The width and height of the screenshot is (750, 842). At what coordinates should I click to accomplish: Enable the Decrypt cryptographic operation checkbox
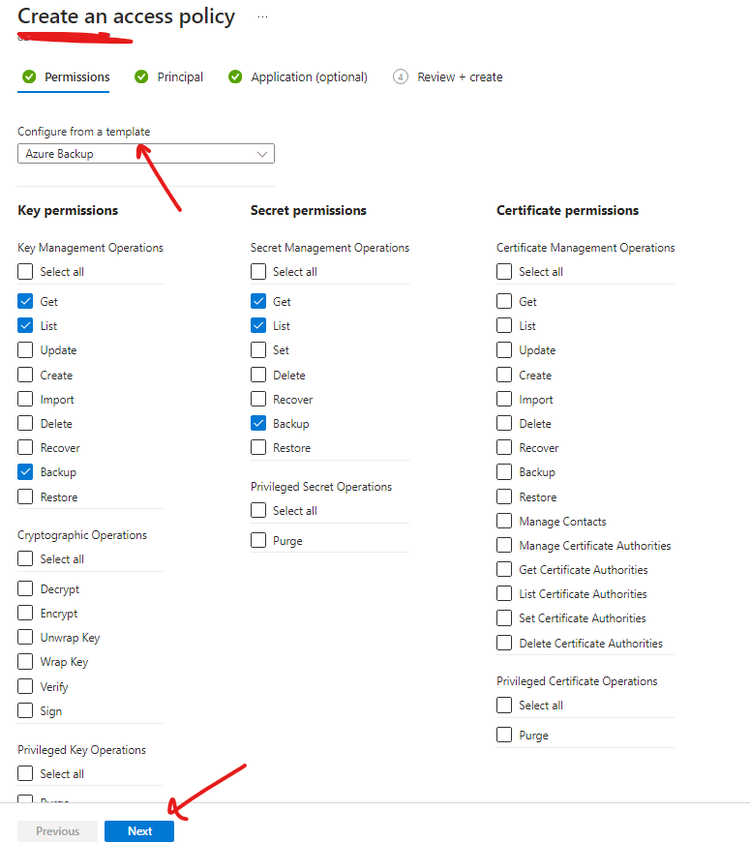[26, 589]
